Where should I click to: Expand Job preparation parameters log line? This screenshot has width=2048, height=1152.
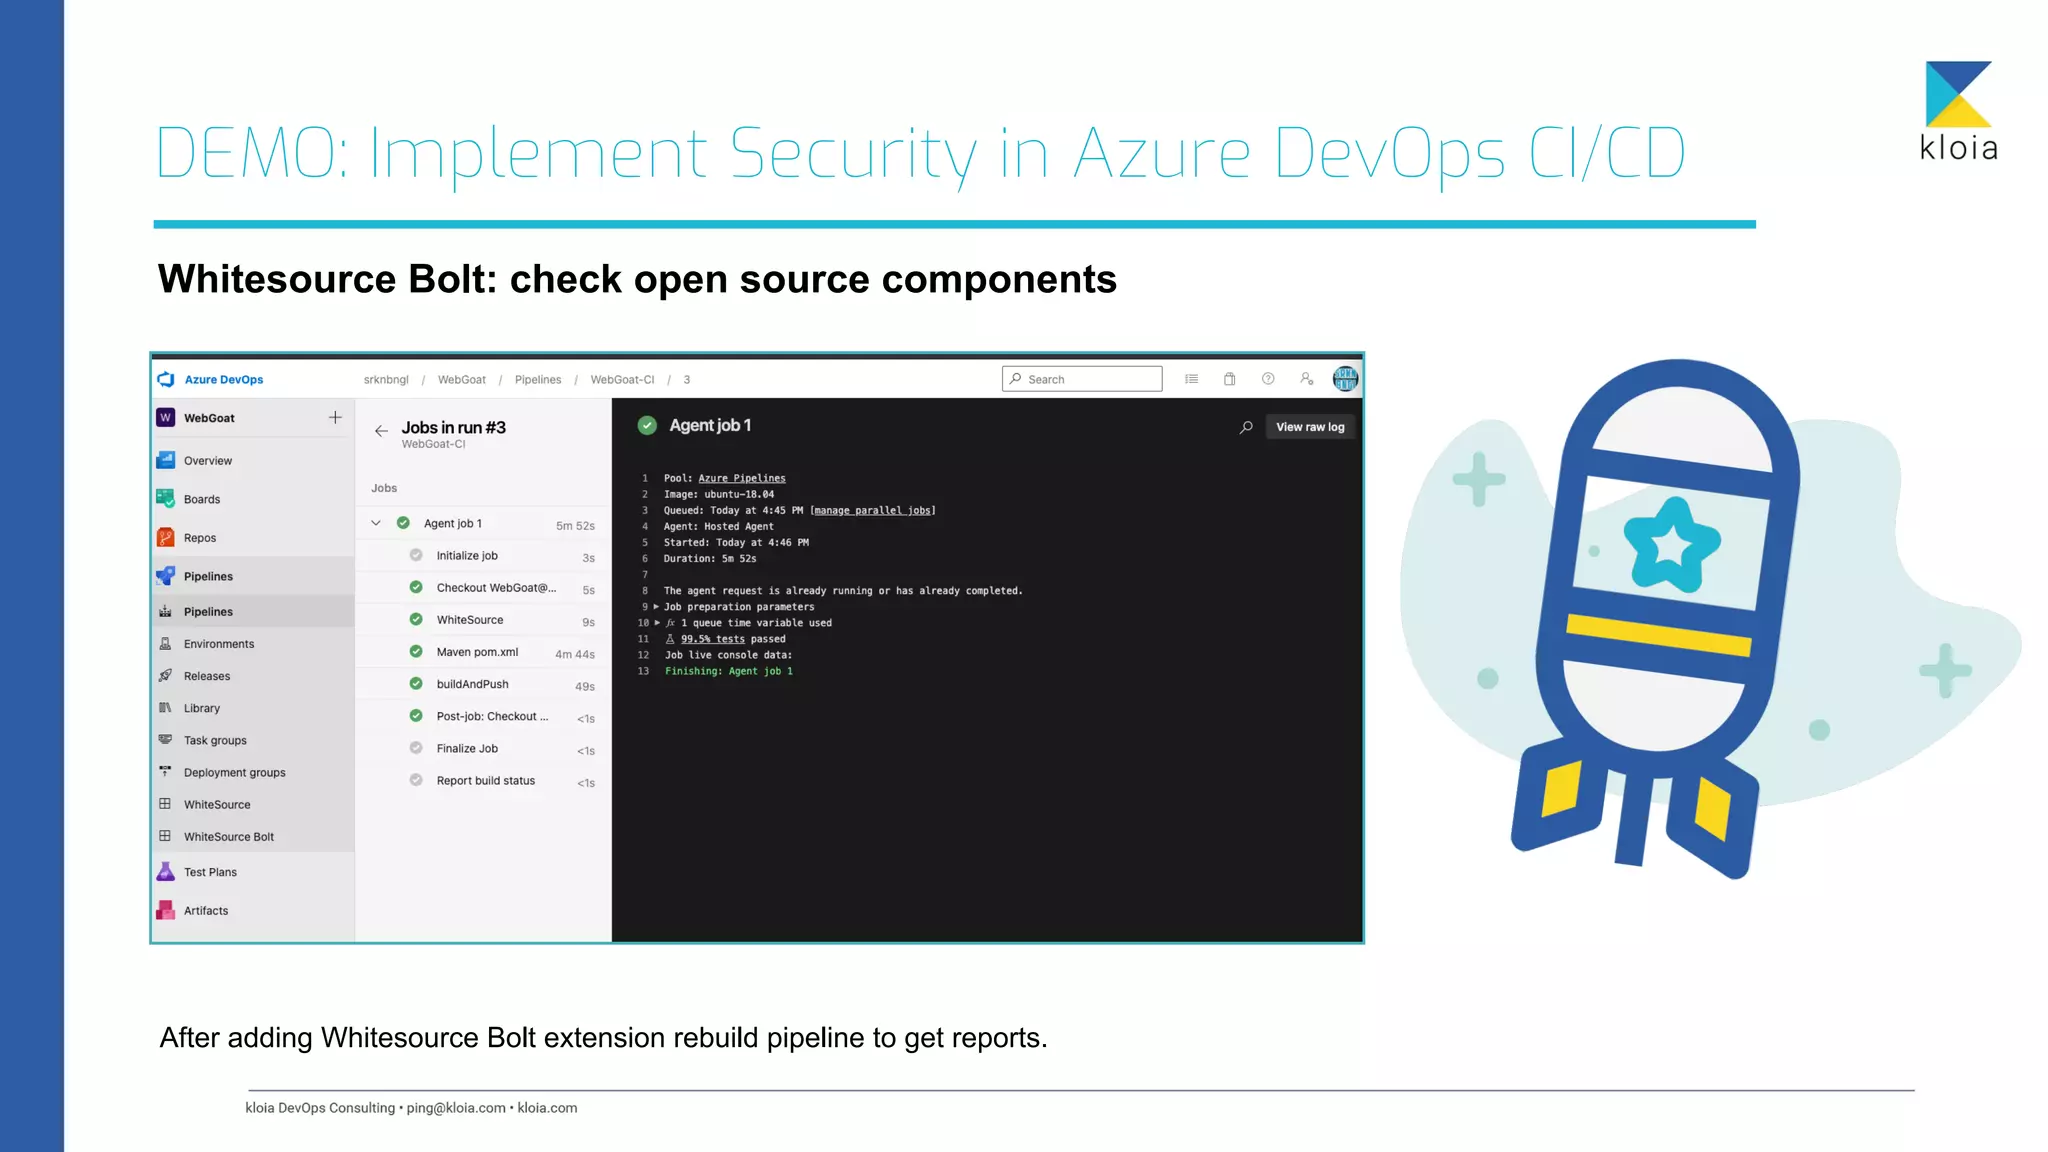tap(656, 607)
